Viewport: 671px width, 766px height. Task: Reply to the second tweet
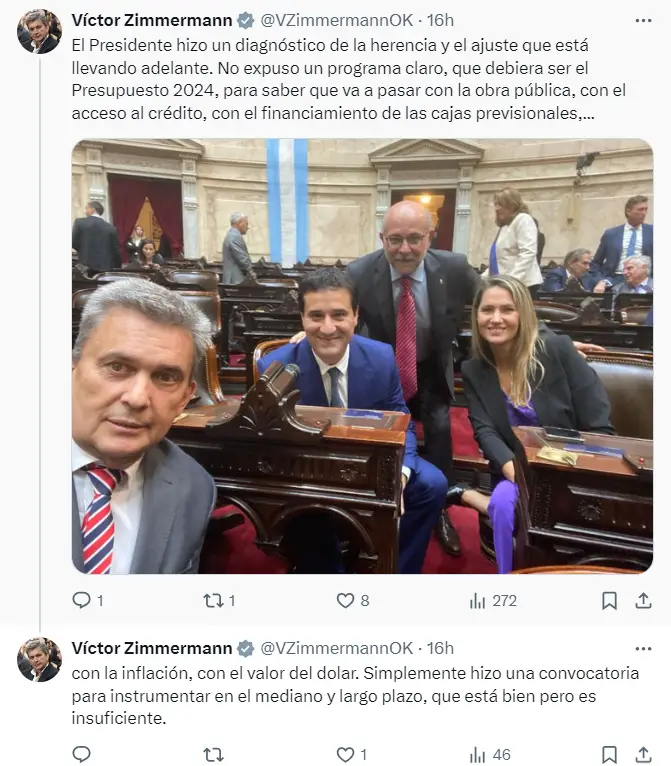point(82,754)
